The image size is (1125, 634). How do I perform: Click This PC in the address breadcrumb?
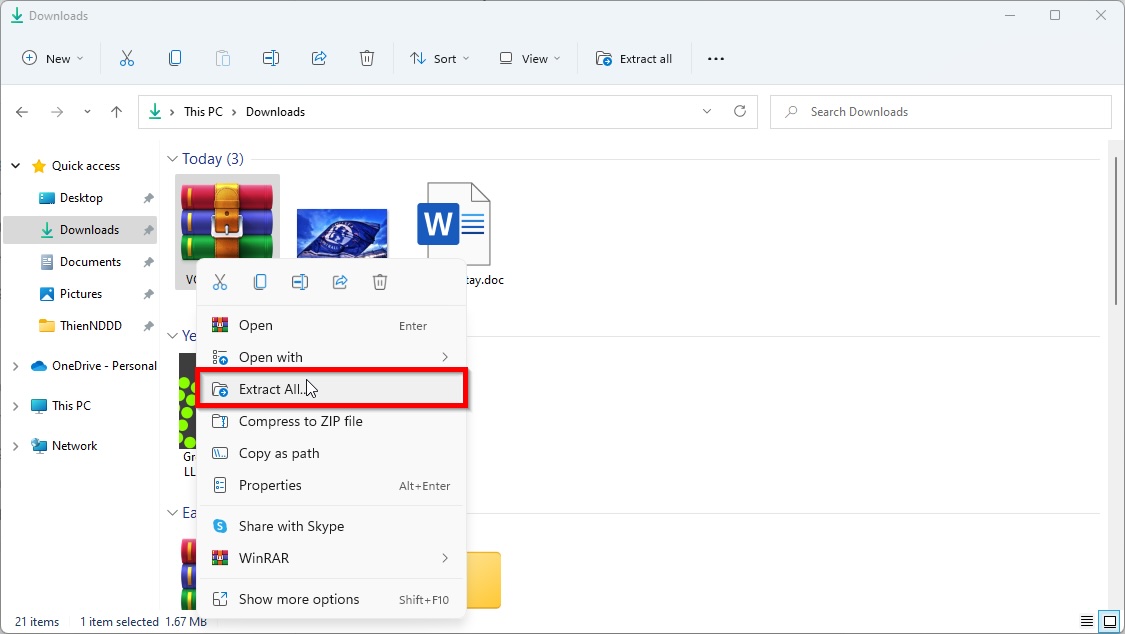coord(203,112)
